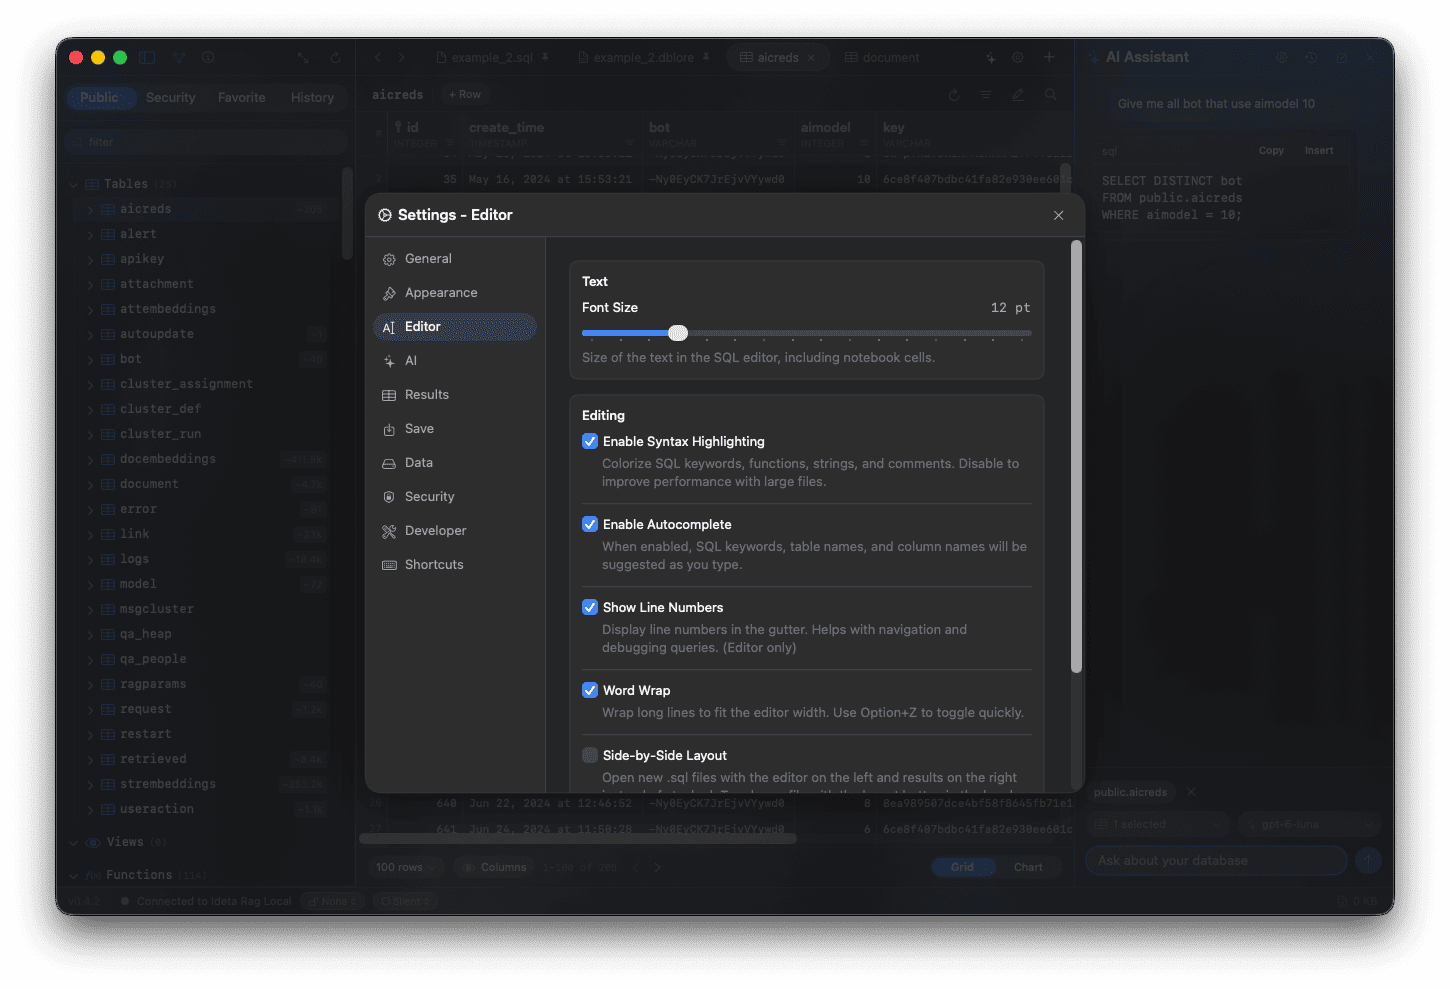Click the info icon in title bar
1450x989 pixels.
[208, 58]
